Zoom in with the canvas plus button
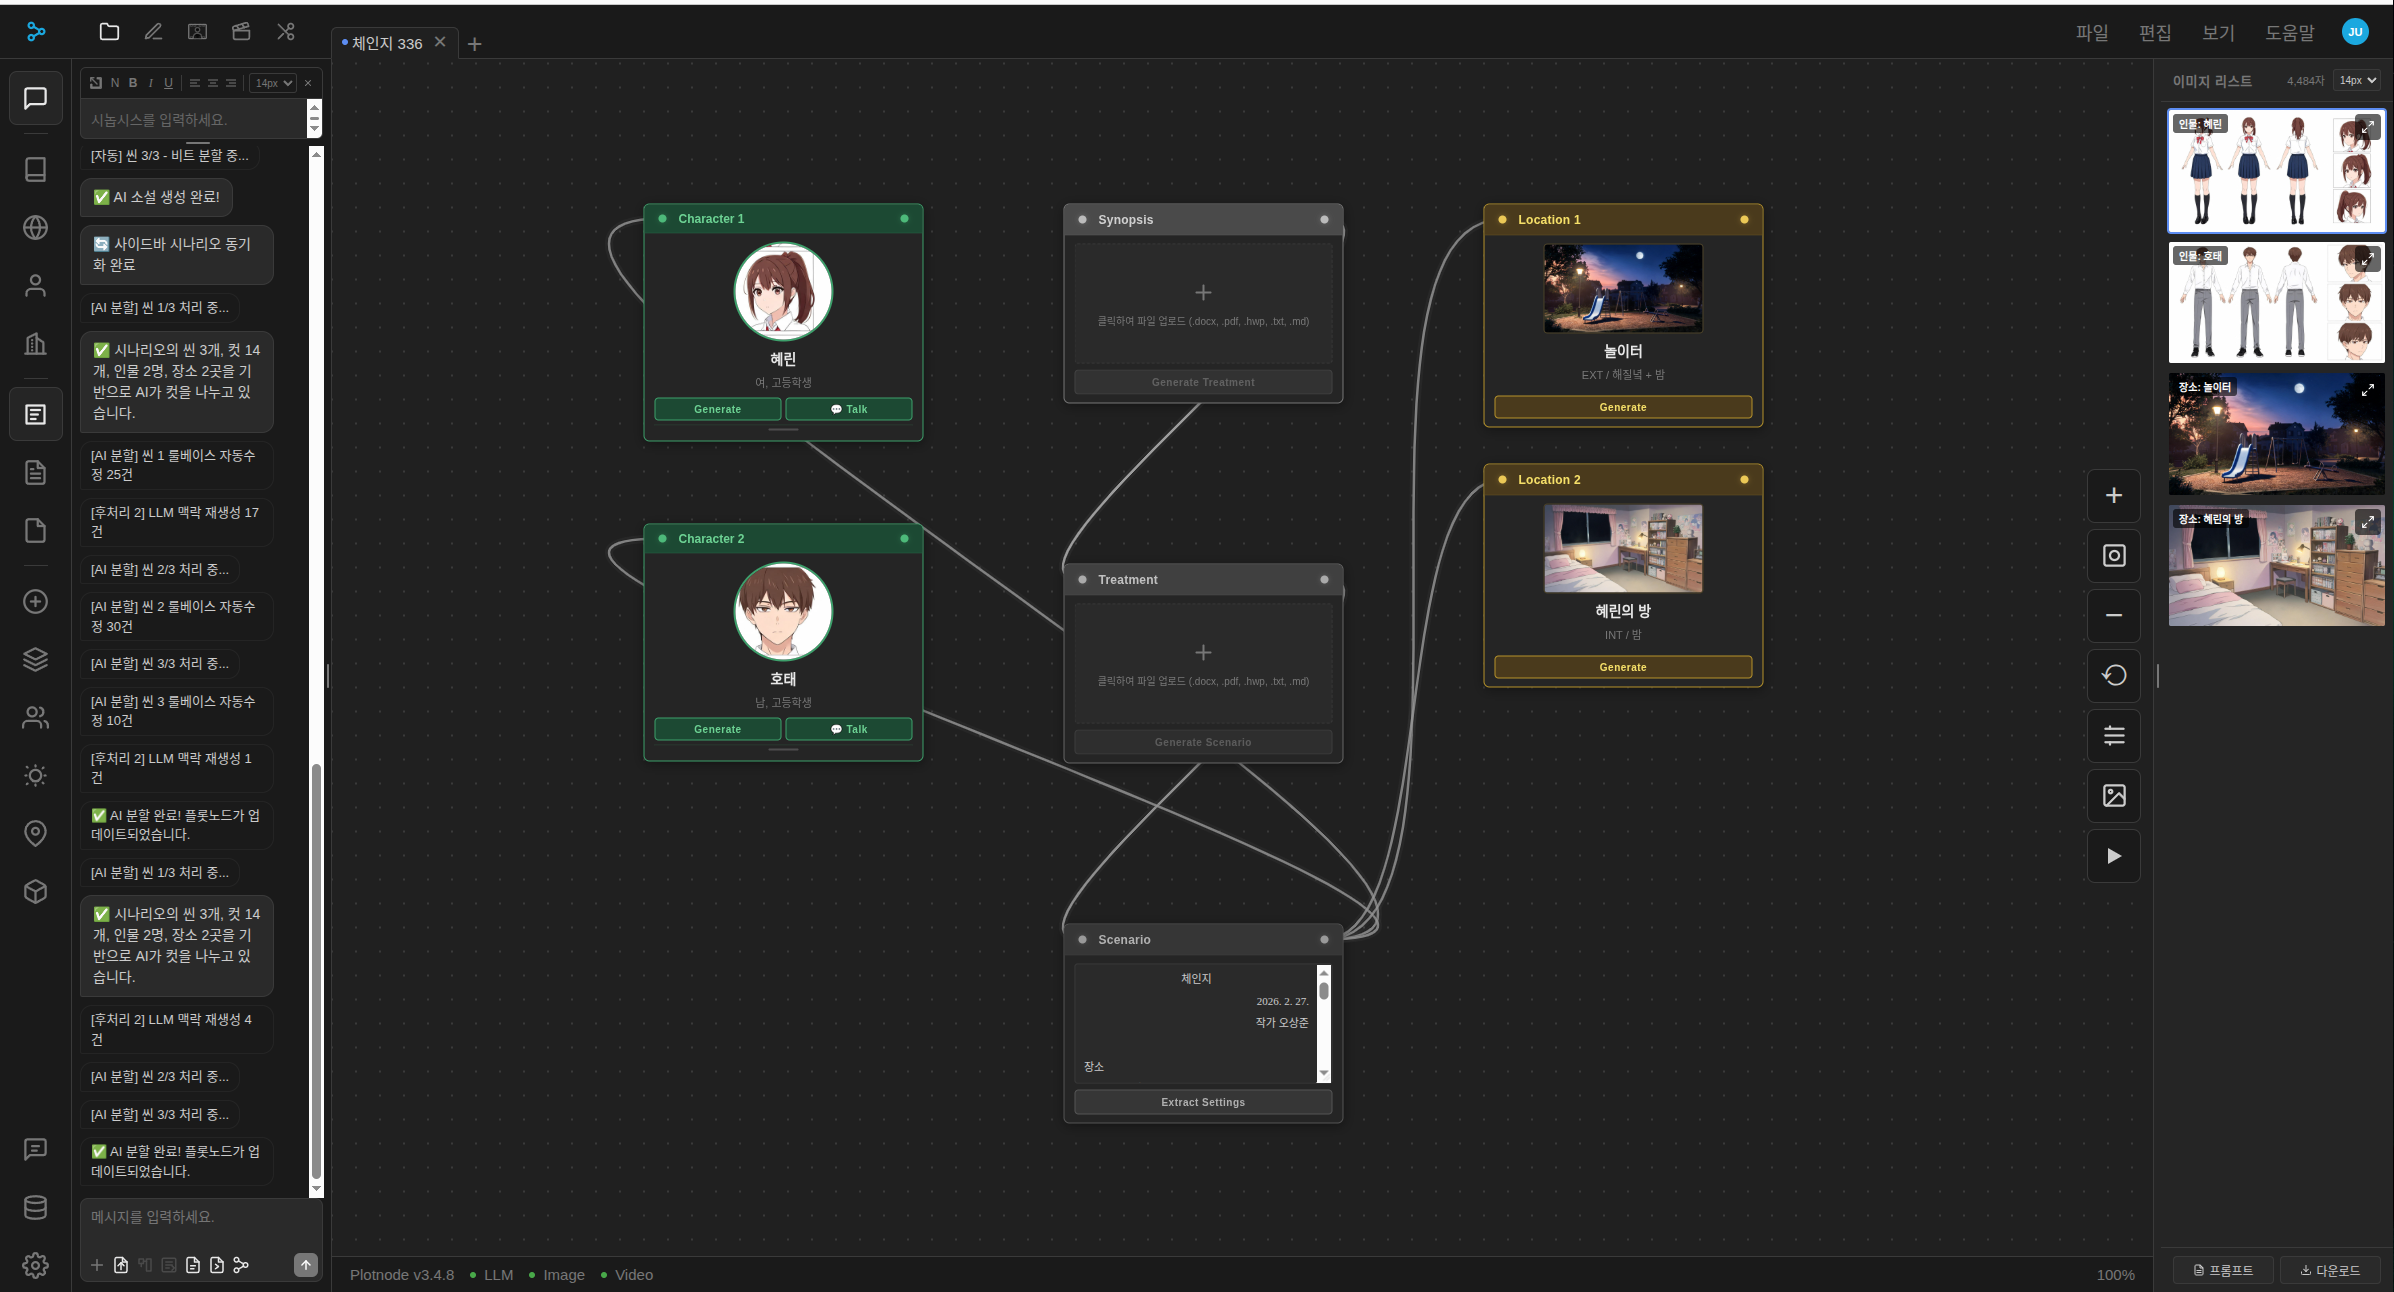Screen dimensions: 2394x1292 (x=2114, y=496)
